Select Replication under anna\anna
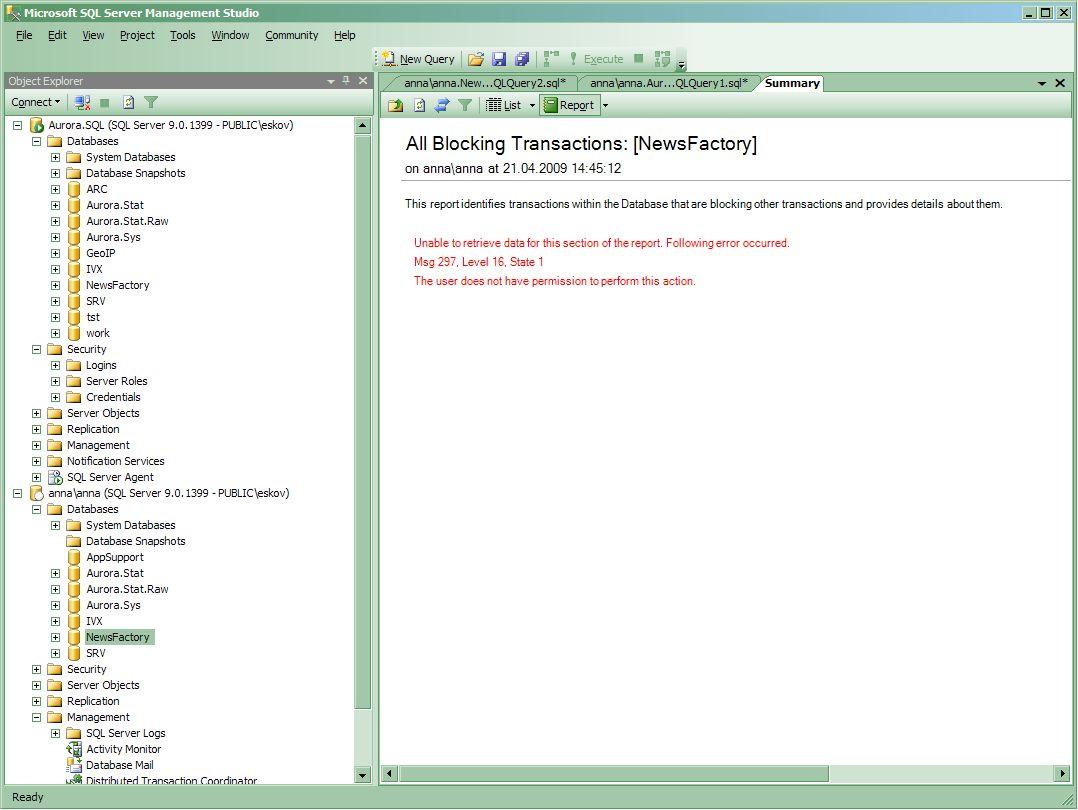1078x810 pixels. point(93,701)
